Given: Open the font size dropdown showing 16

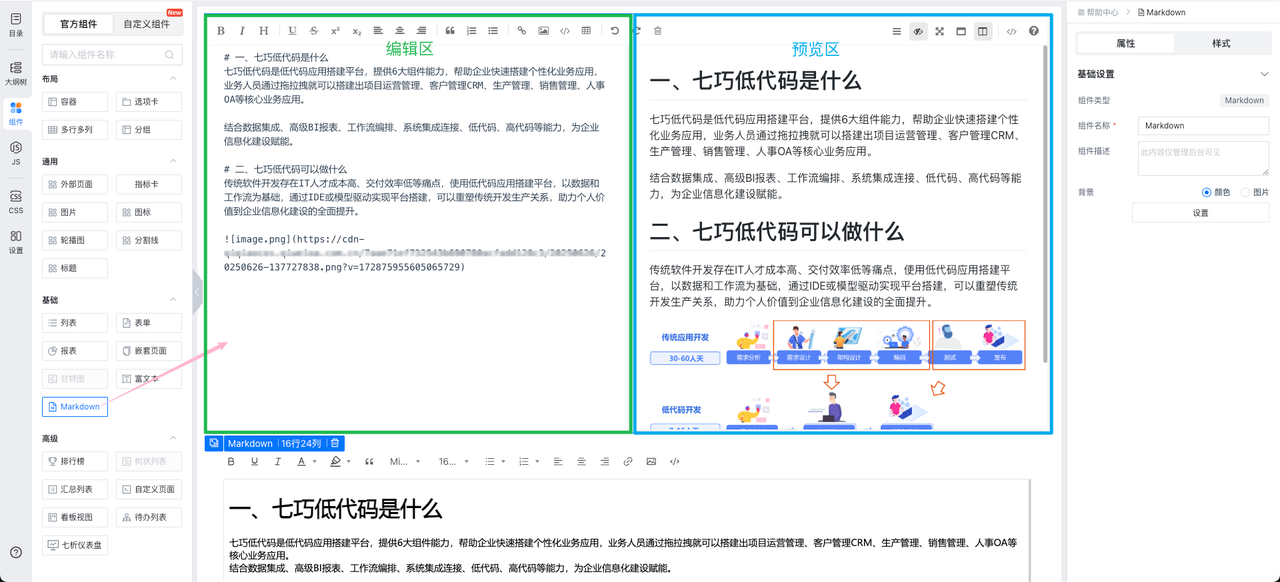Looking at the screenshot, I should tap(448, 462).
